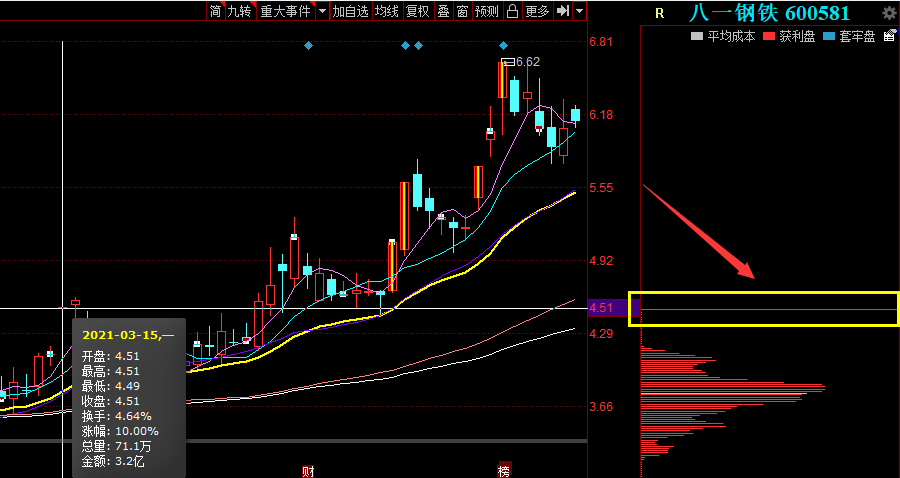The image size is (900, 478).
Task: Click the 获利盘 red legend swatch
Action: tap(769, 36)
